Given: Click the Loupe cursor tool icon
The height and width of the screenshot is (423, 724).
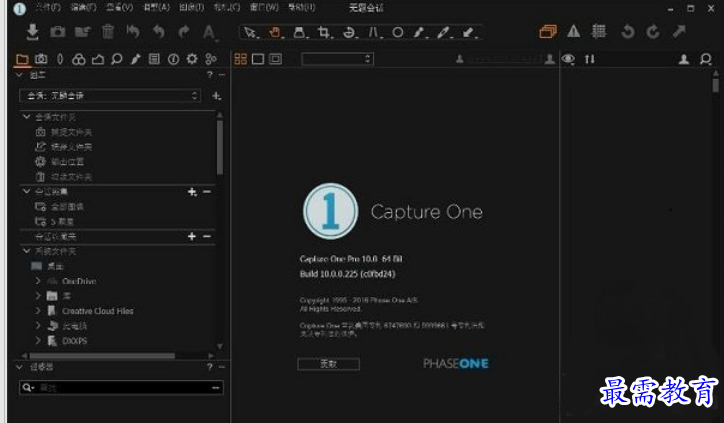Looking at the screenshot, I should tap(300, 32).
